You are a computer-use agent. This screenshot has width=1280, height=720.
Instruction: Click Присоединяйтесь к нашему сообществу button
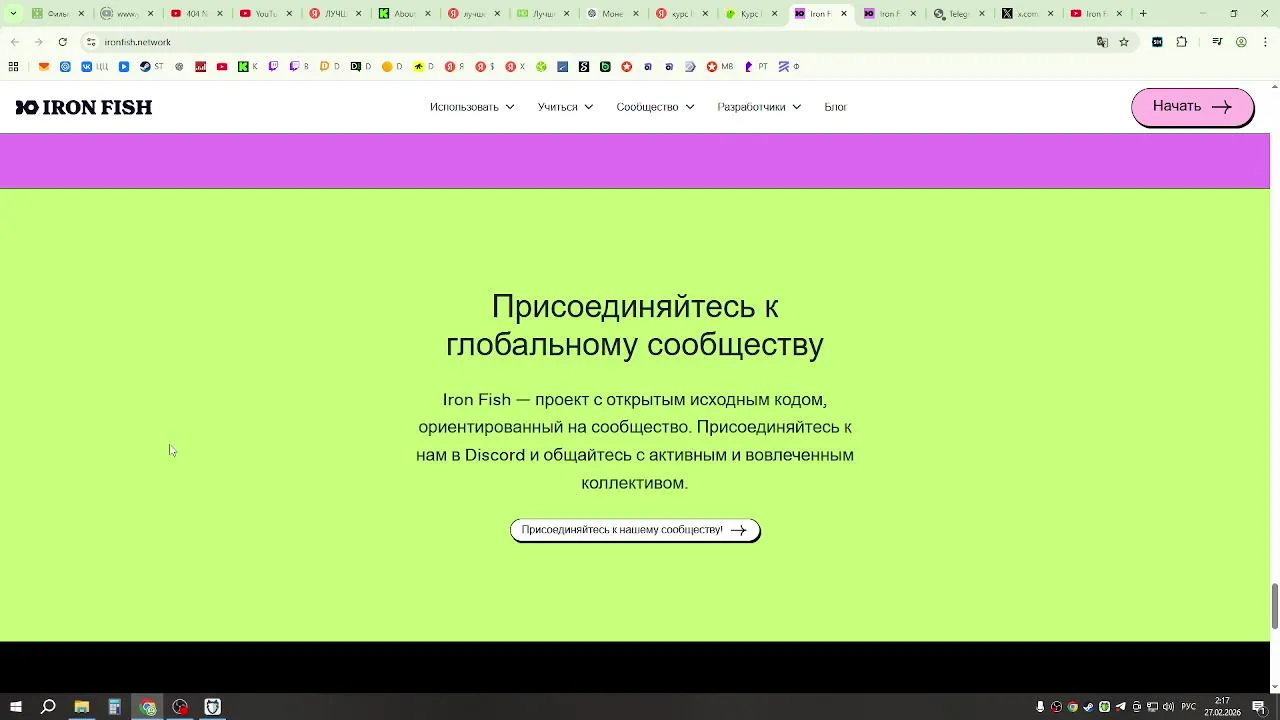pyautogui.click(x=635, y=530)
